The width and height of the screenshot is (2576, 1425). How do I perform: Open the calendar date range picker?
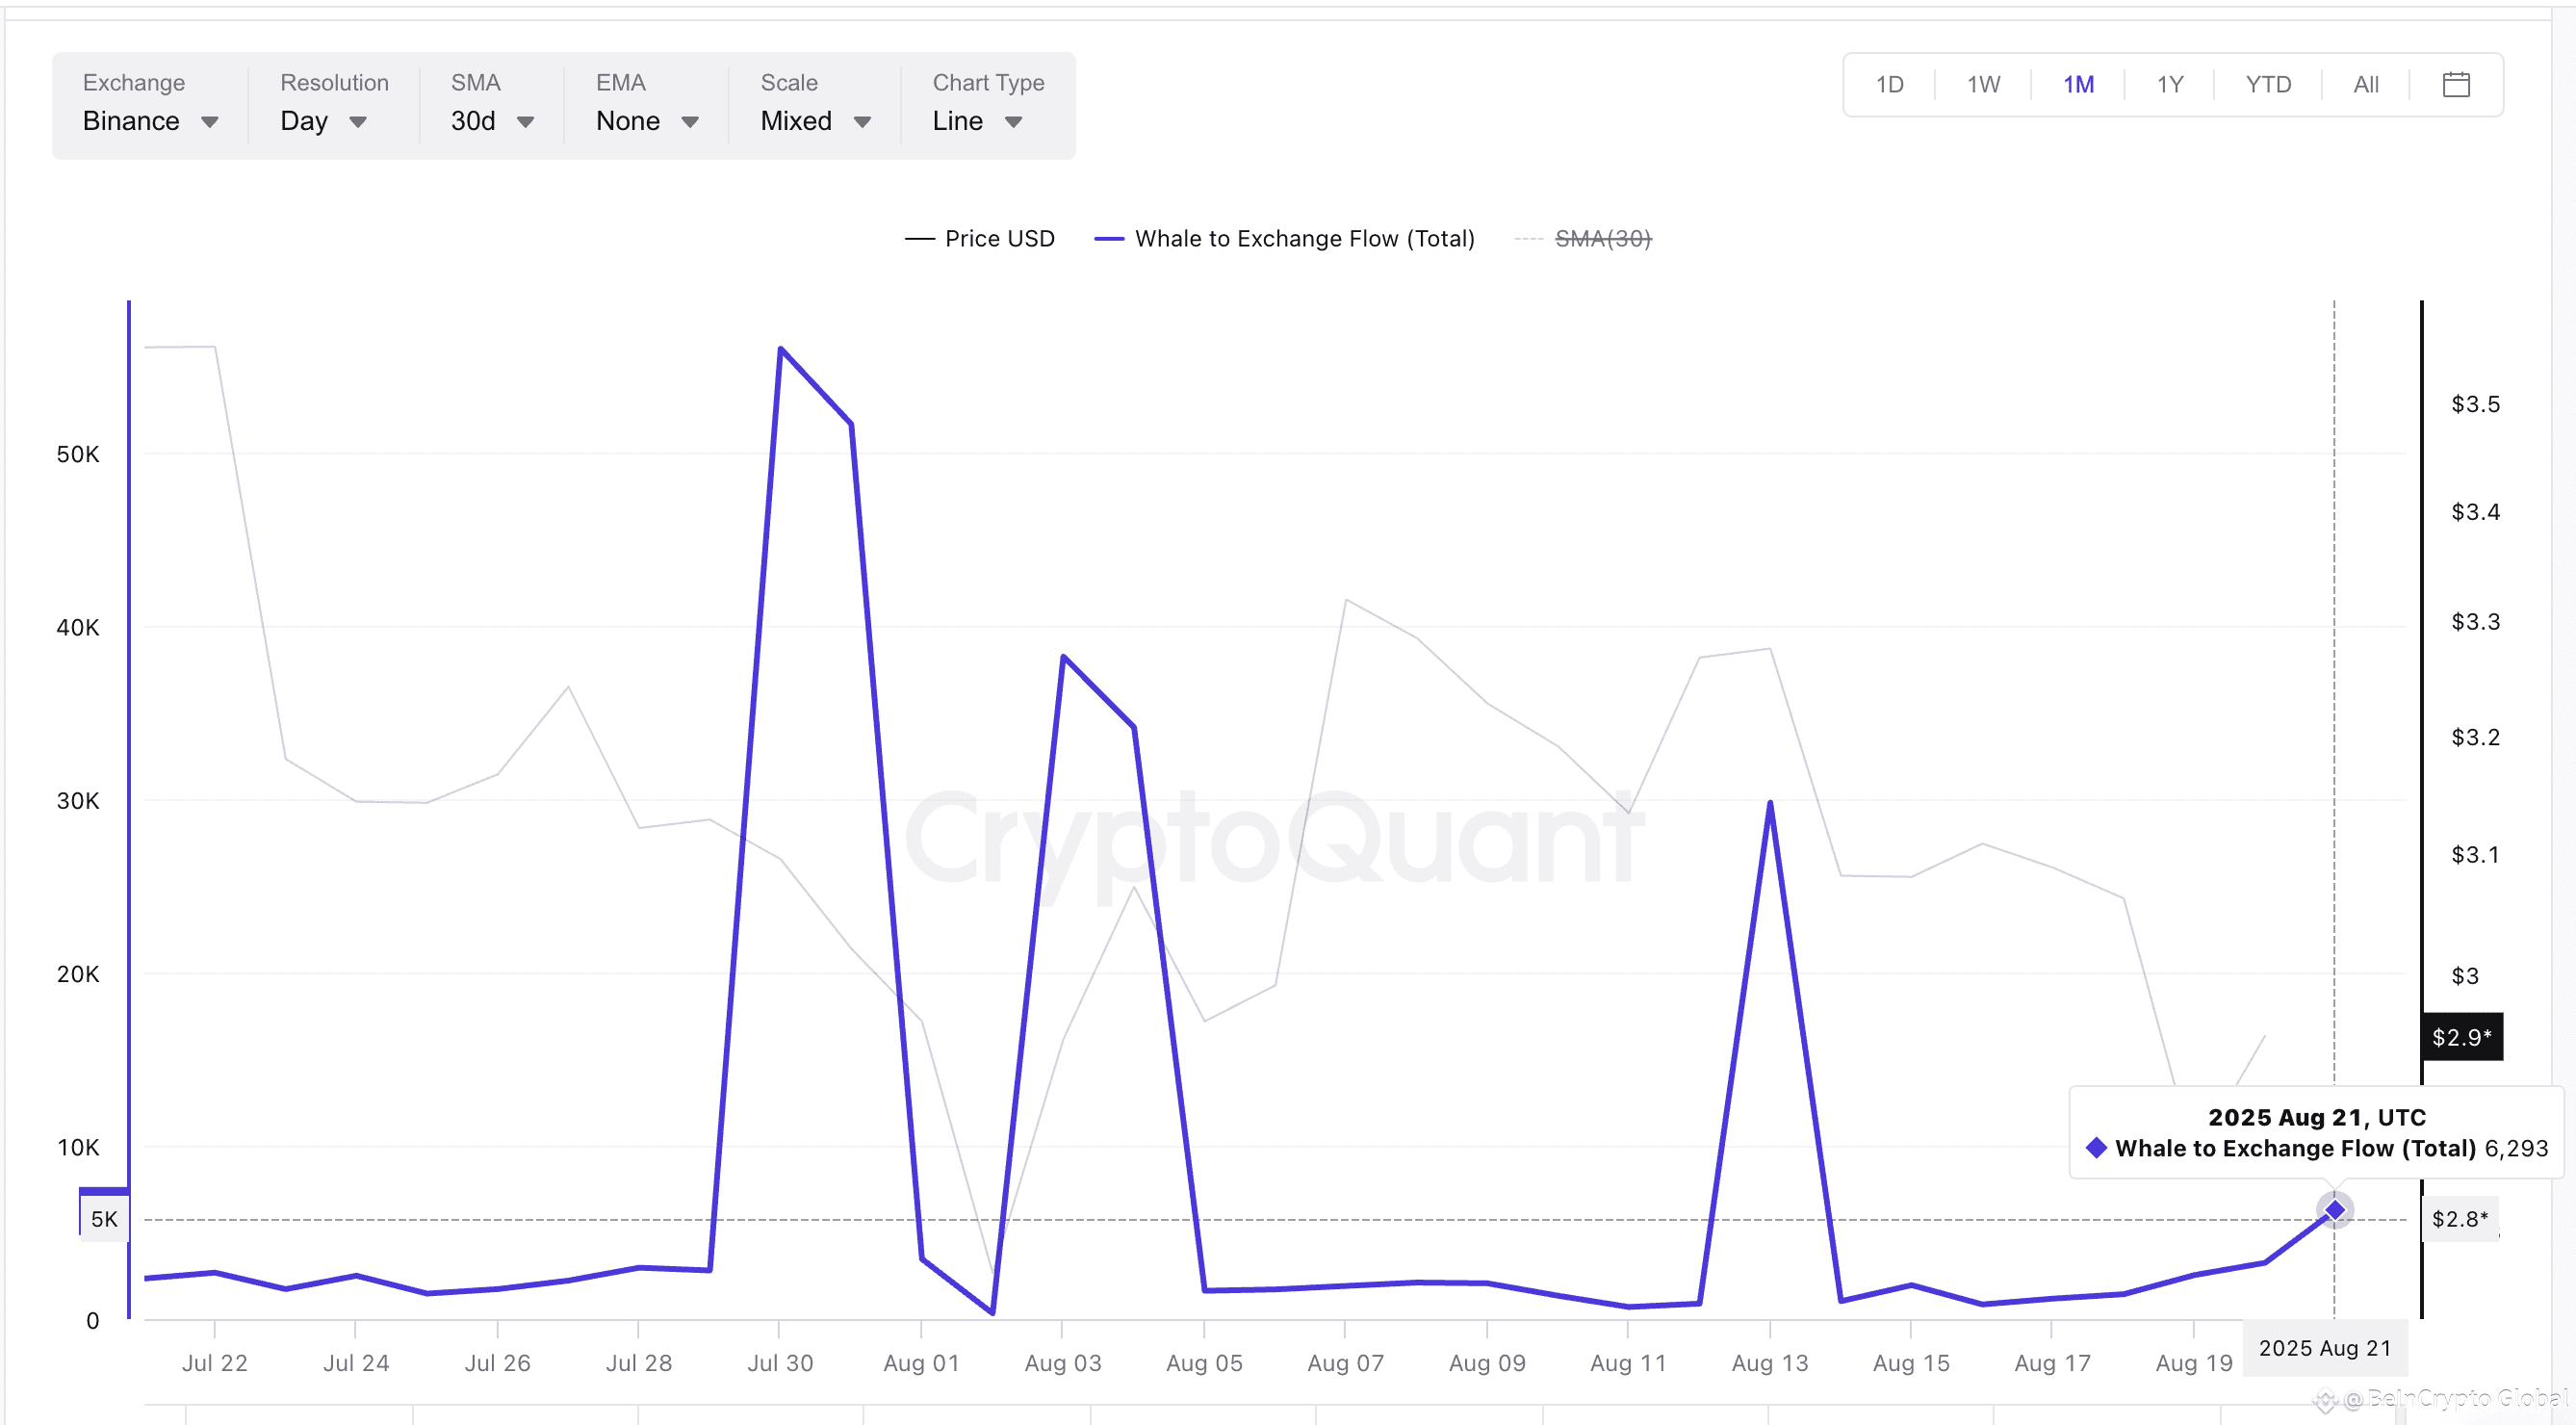click(x=2456, y=85)
